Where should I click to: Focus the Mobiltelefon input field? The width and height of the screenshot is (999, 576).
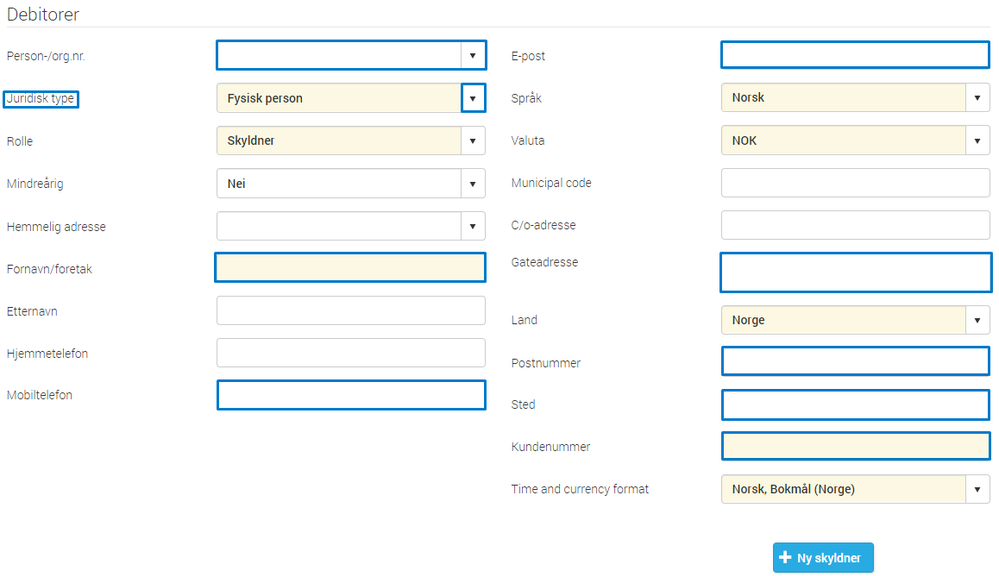tap(351, 395)
